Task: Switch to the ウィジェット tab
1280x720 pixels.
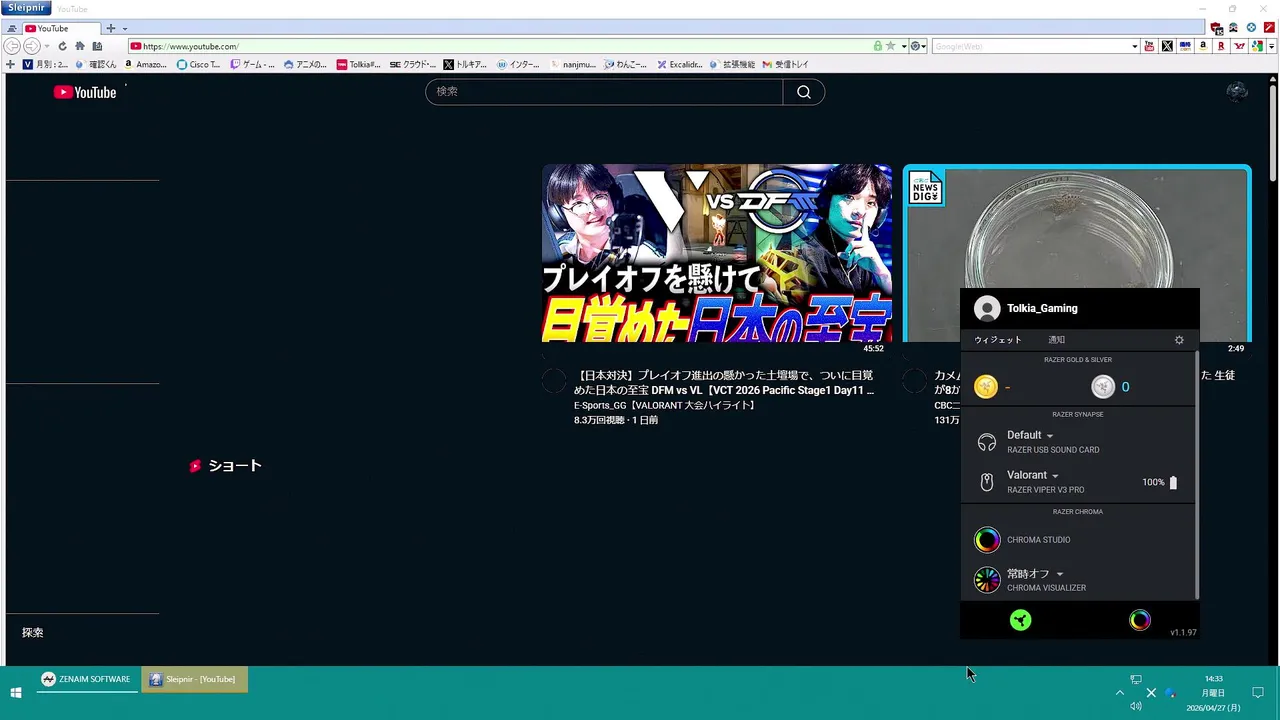Action: pos(998,340)
